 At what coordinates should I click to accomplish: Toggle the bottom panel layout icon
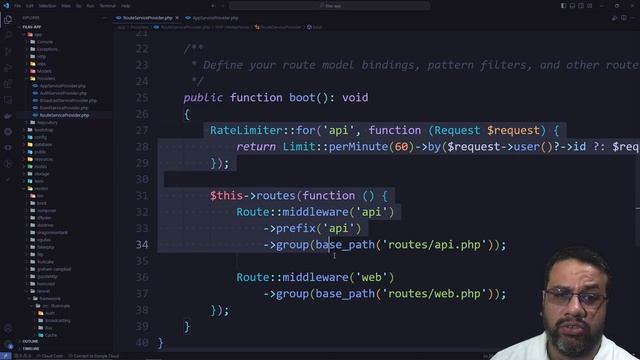(572, 6)
